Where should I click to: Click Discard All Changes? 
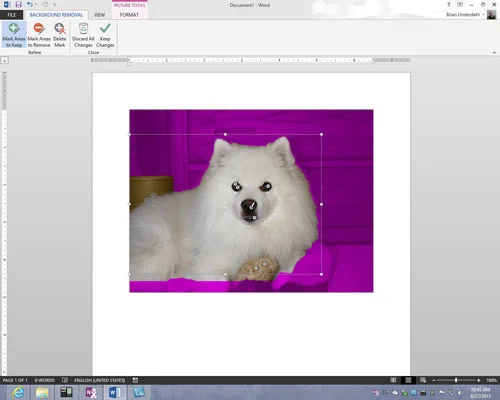(x=83, y=35)
